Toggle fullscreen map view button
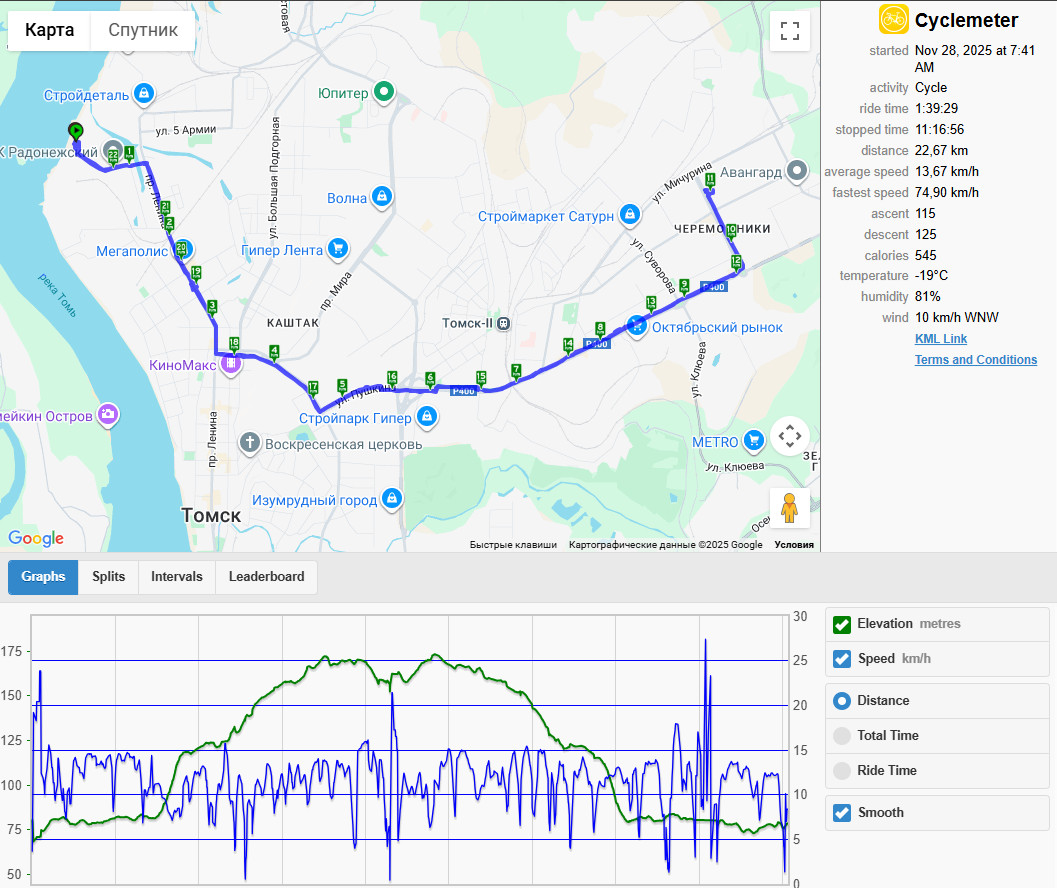The width and height of the screenshot is (1057, 888). pyautogui.click(x=789, y=31)
